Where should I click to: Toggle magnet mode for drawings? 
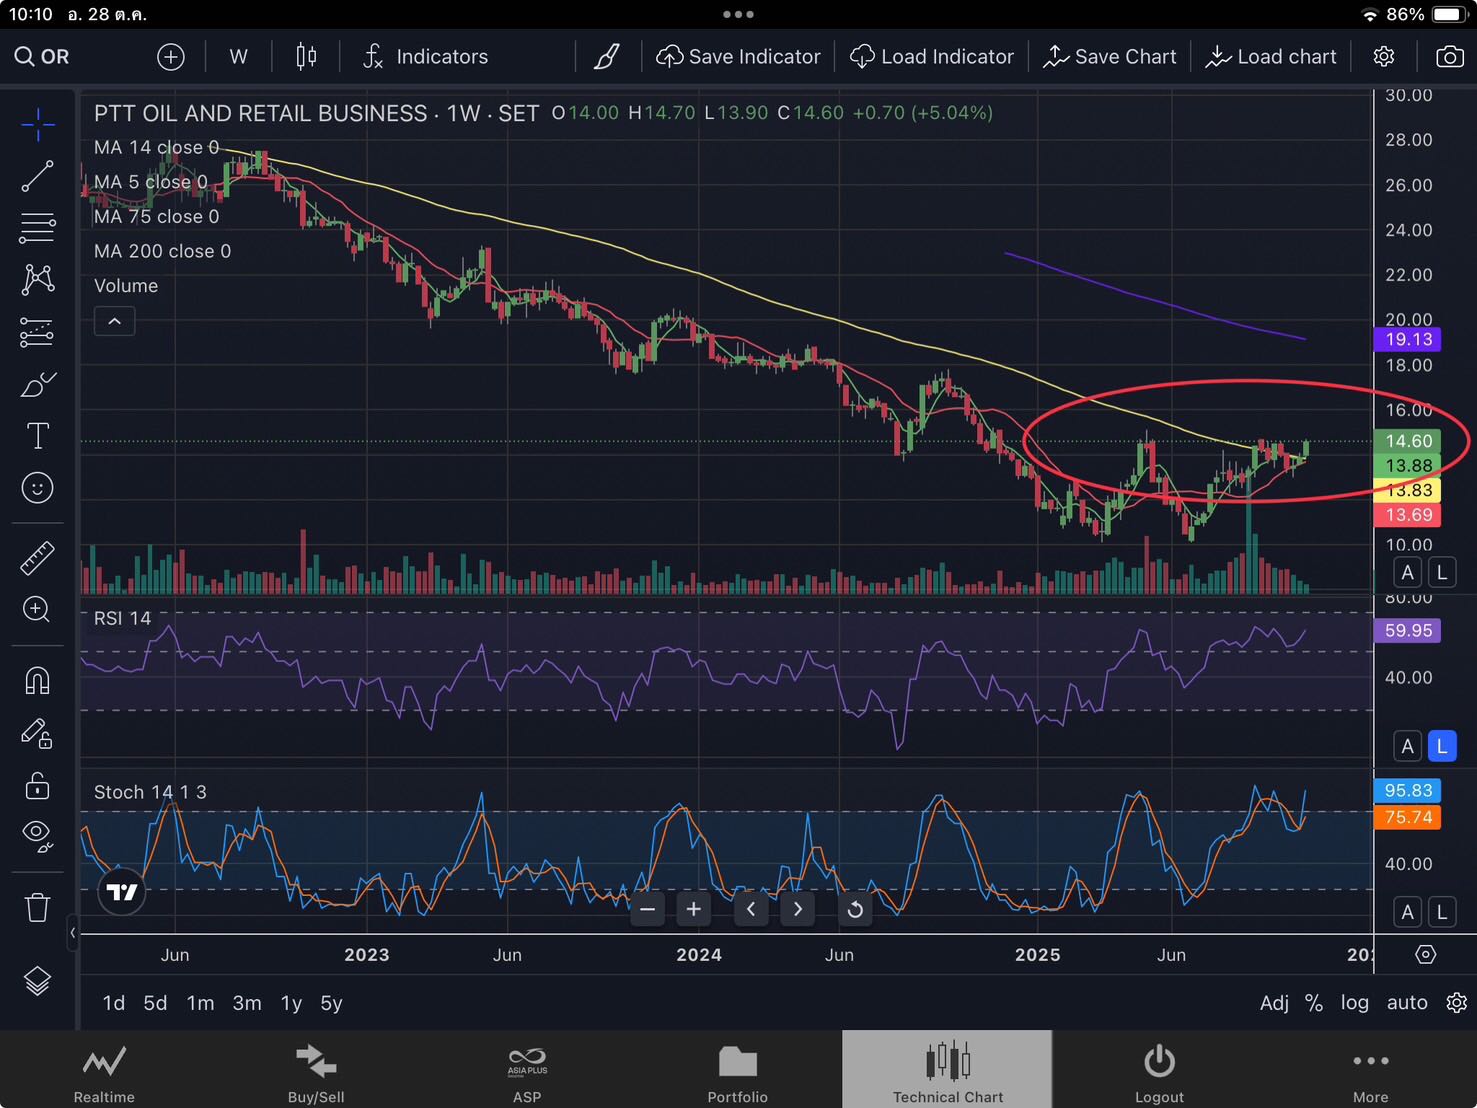pos(38,681)
